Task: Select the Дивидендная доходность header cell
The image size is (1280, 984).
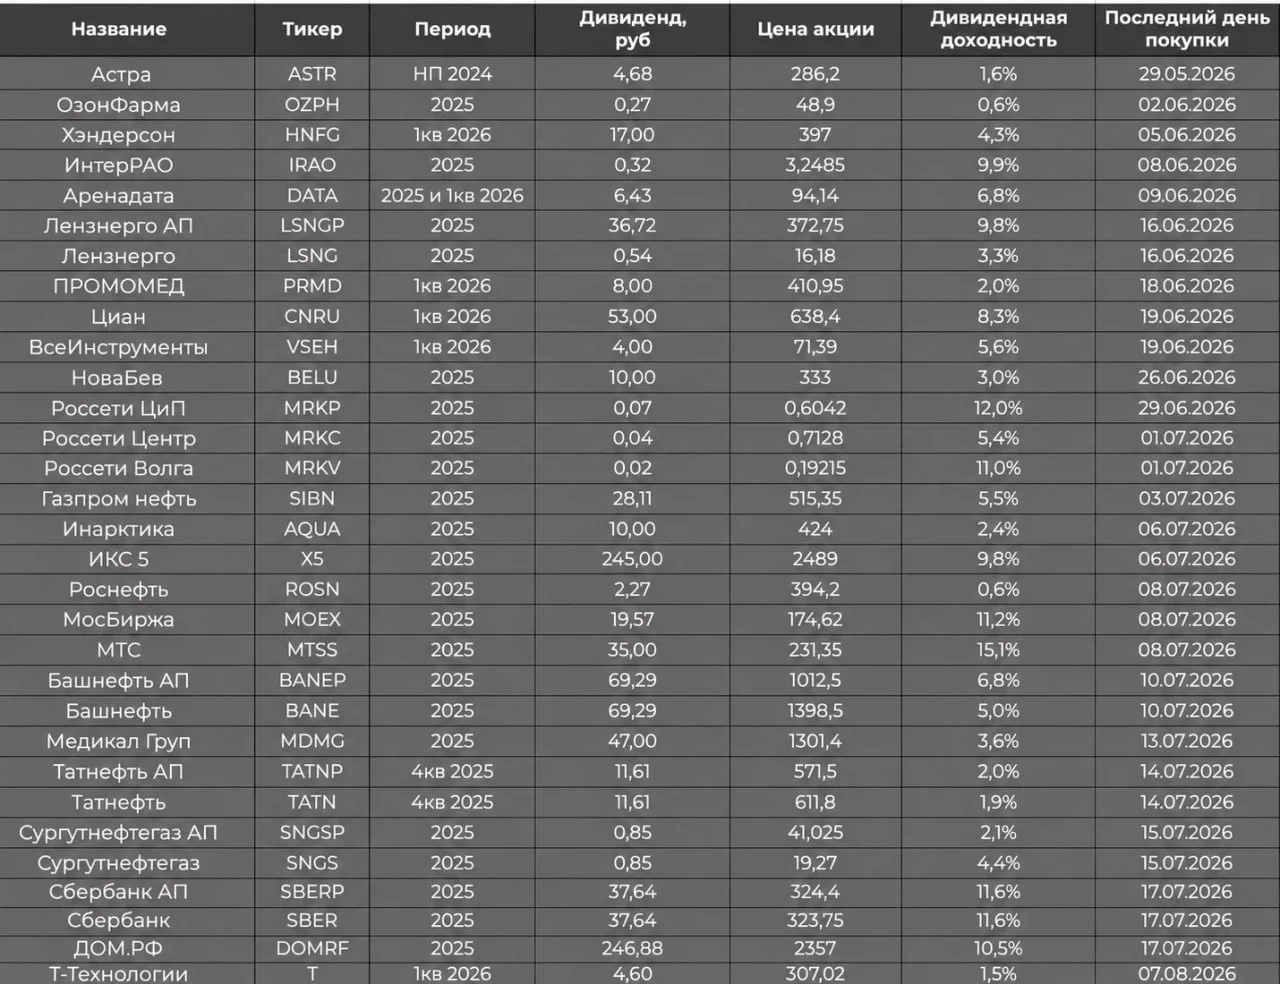Action: coord(998,29)
